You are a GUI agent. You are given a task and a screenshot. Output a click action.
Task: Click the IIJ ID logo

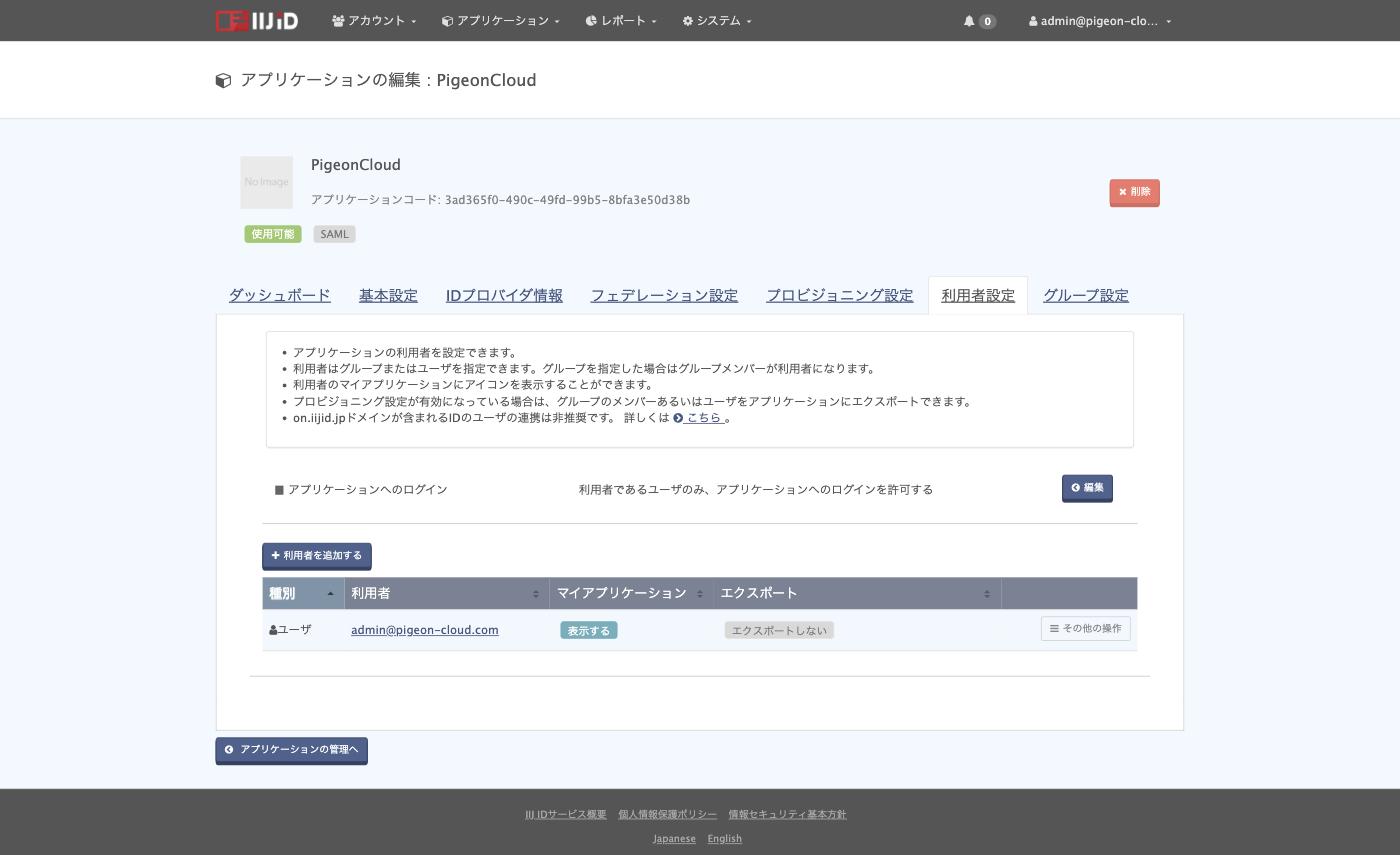tap(256, 20)
